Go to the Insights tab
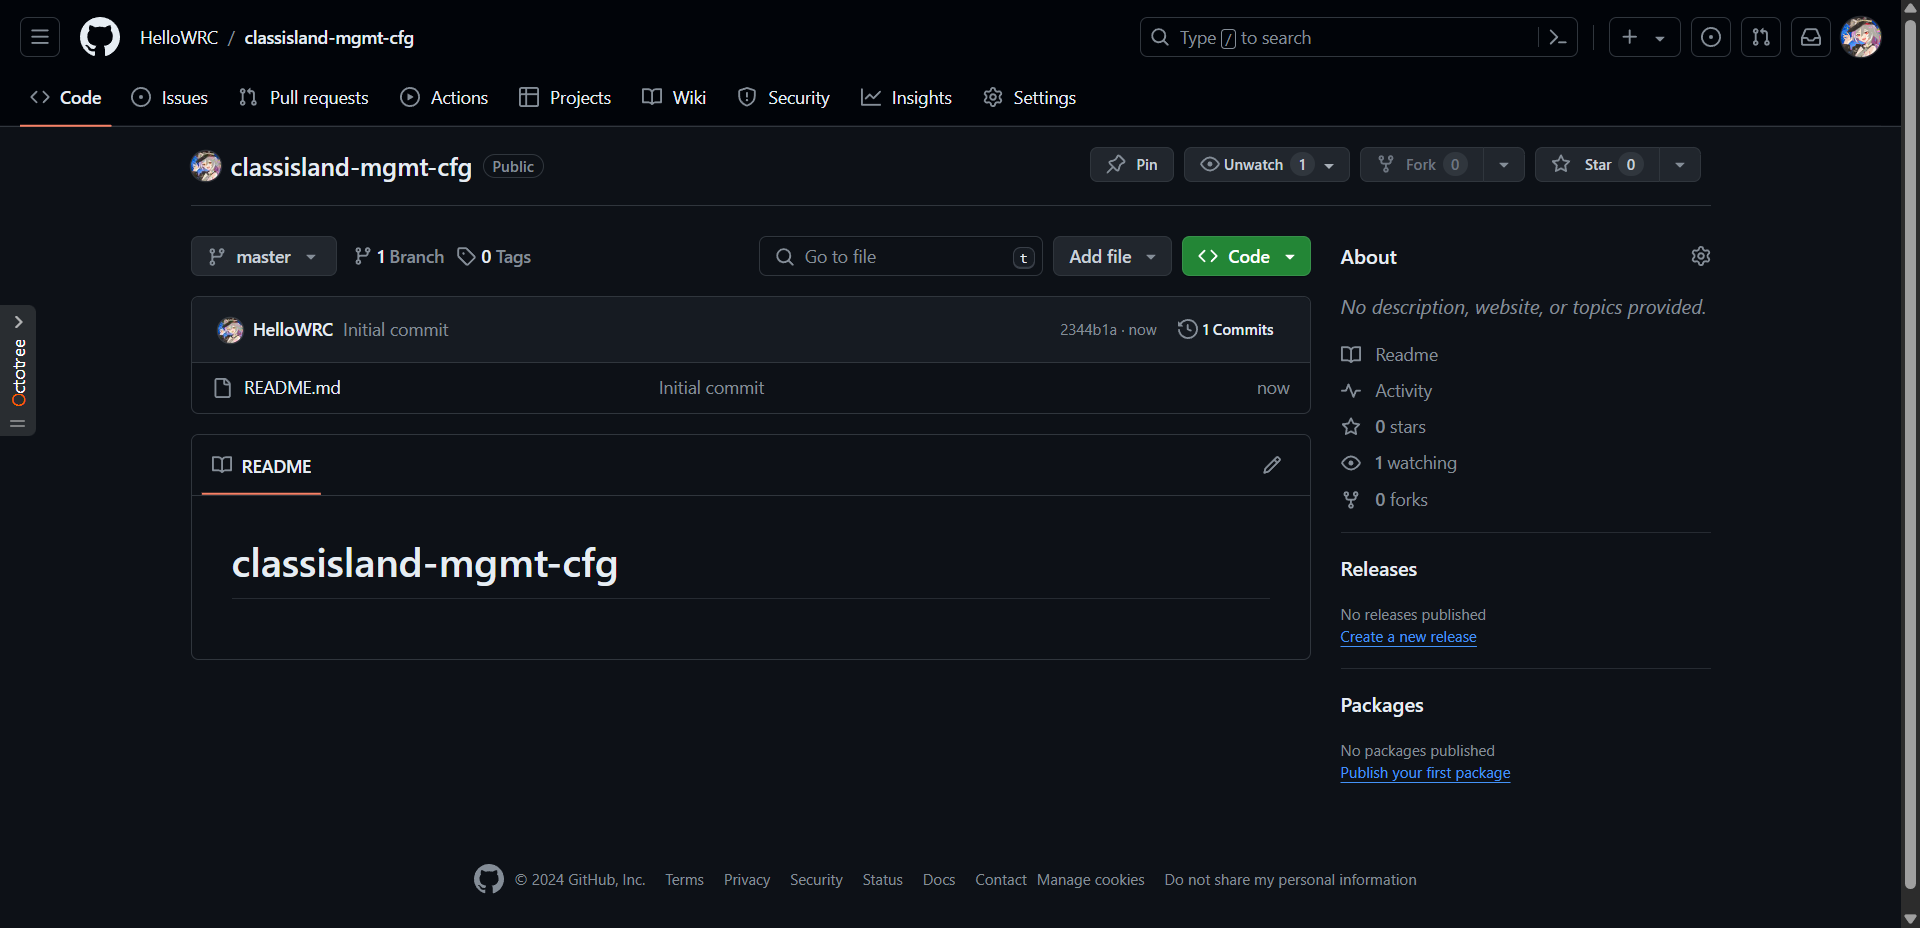Viewport: 1920px width, 928px height. click(907, 98)
